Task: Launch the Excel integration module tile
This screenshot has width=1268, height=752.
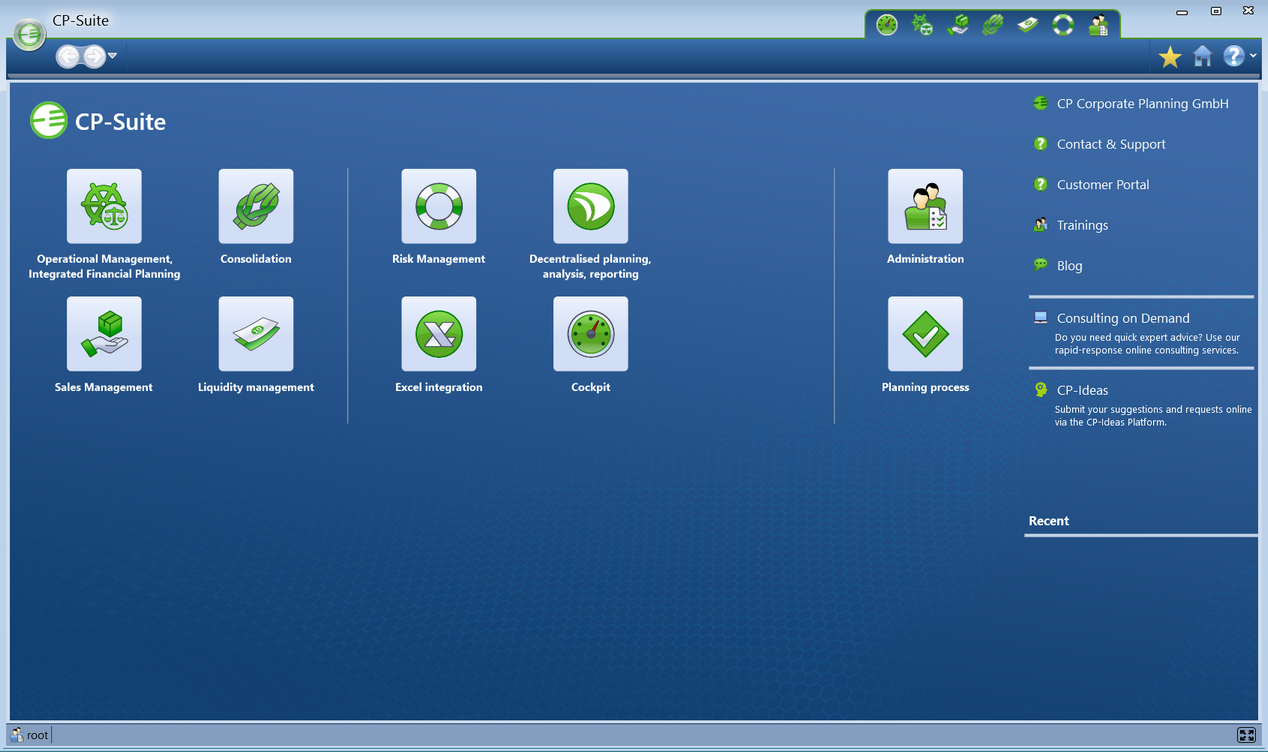Action: [439, 334]
